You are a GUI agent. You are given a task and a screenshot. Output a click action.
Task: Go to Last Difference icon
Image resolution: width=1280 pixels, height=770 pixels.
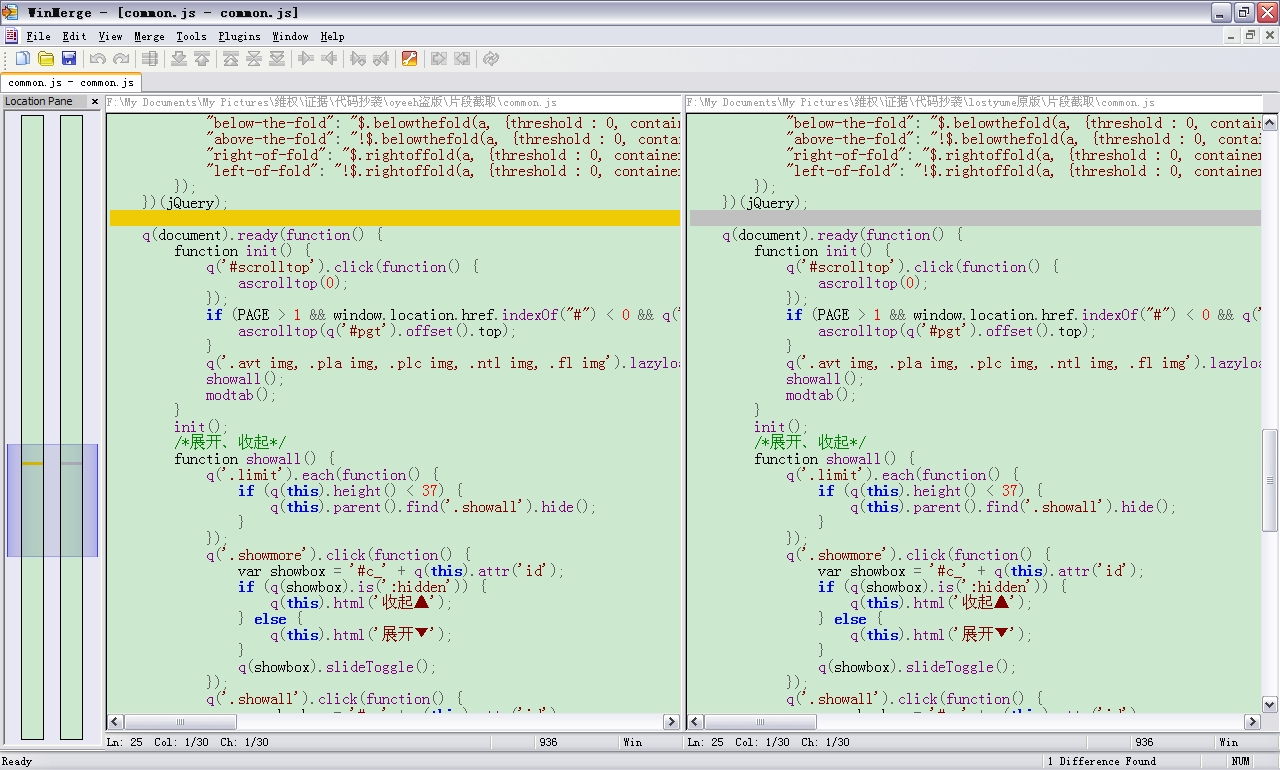point(277,59)
